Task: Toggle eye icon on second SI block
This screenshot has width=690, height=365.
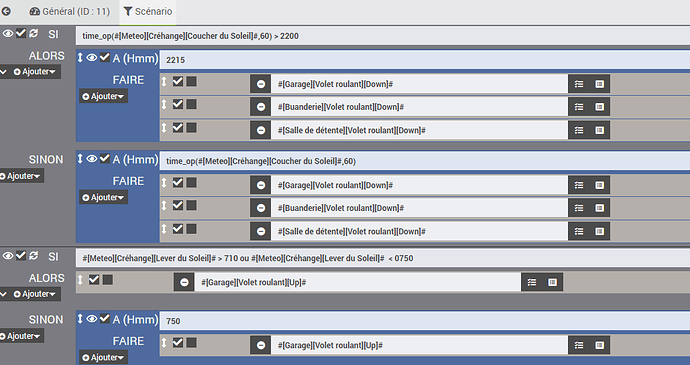Action: (8, 256)
